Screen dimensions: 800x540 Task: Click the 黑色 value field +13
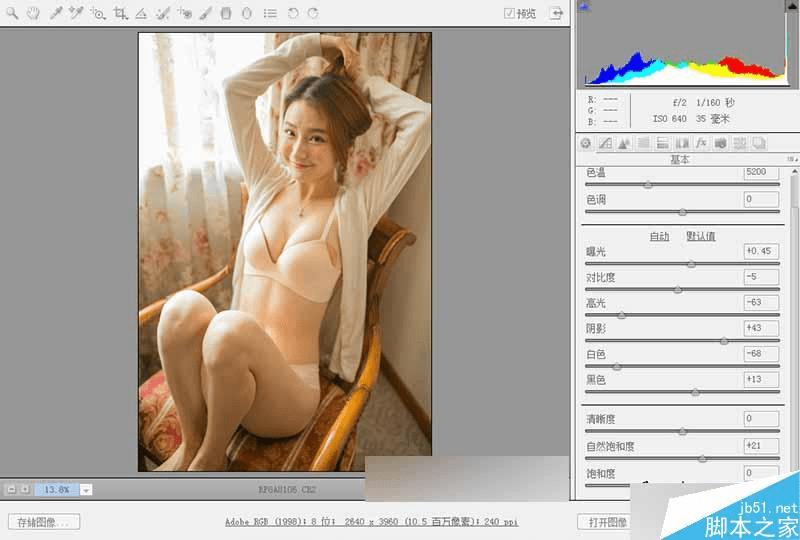pyautogui.click(x=761, y=379)
